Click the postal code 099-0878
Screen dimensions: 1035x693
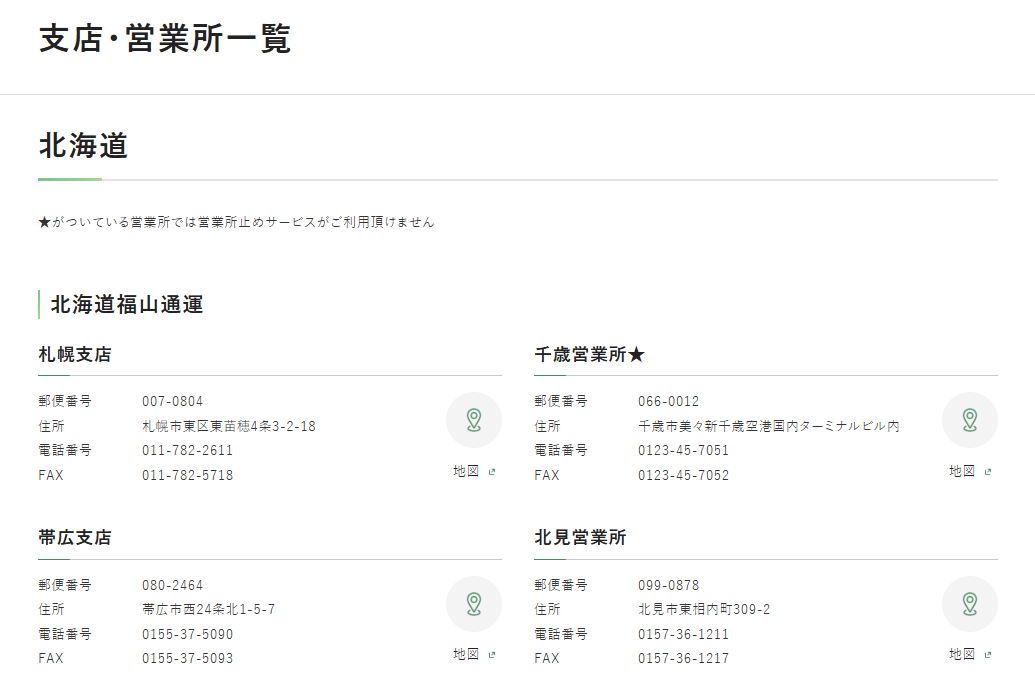click(668, 585)
